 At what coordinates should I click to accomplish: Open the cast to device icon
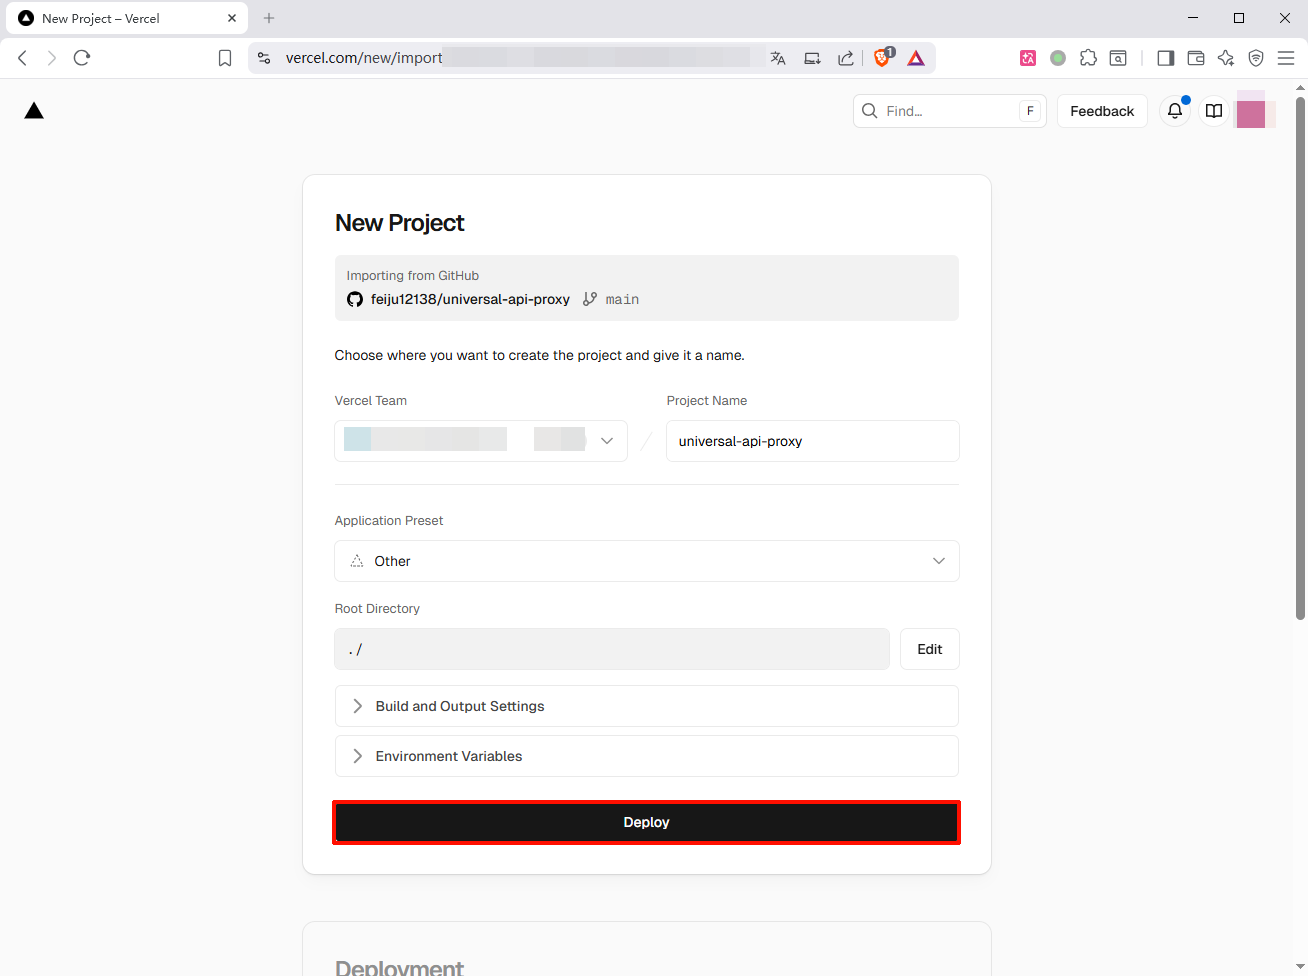click(812, 58)
